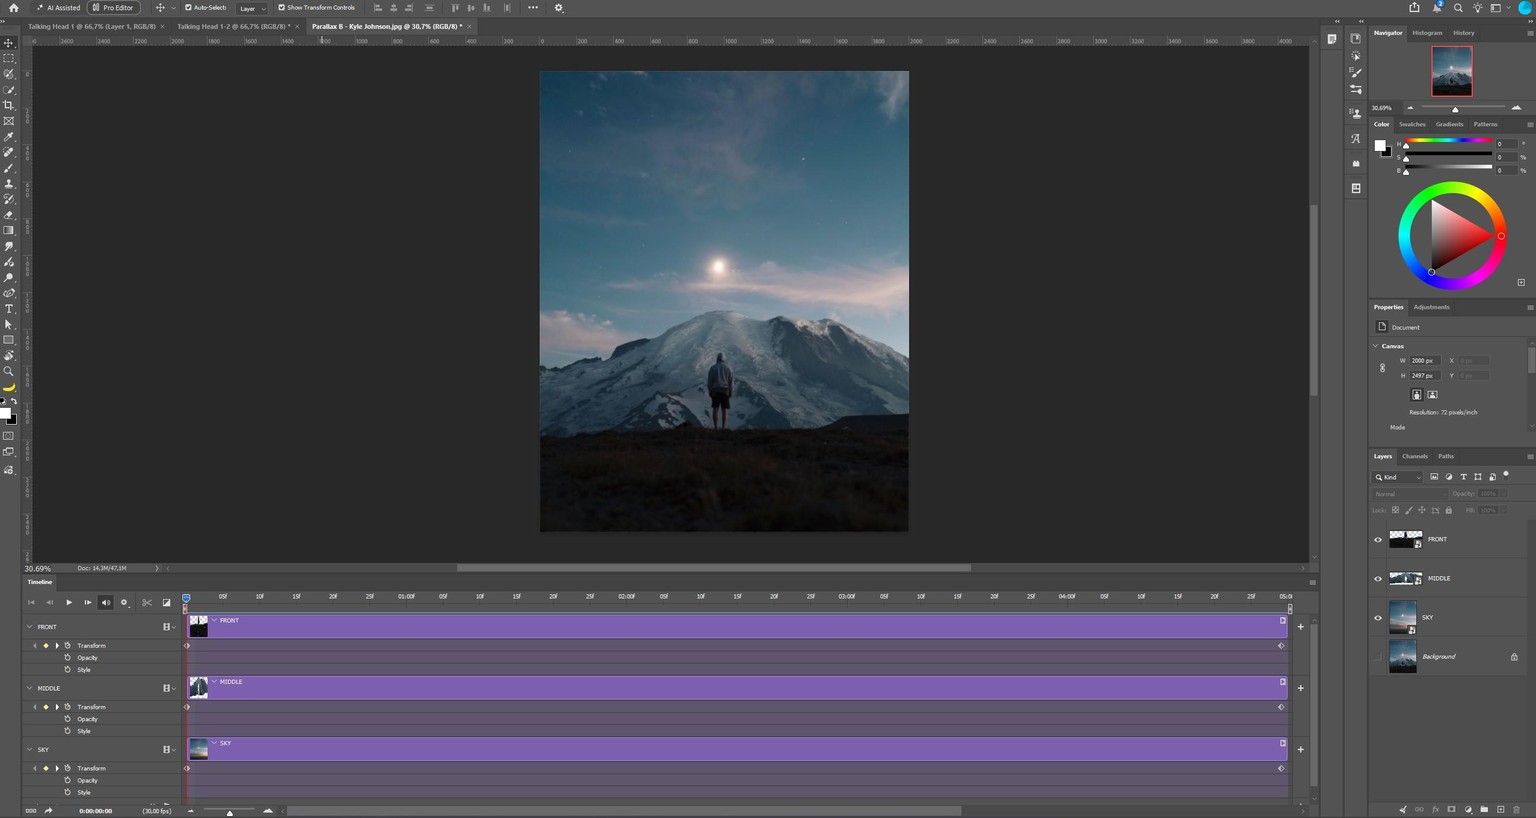
Task: Split the clip with the scissors icon
Action: pos(147,602)
